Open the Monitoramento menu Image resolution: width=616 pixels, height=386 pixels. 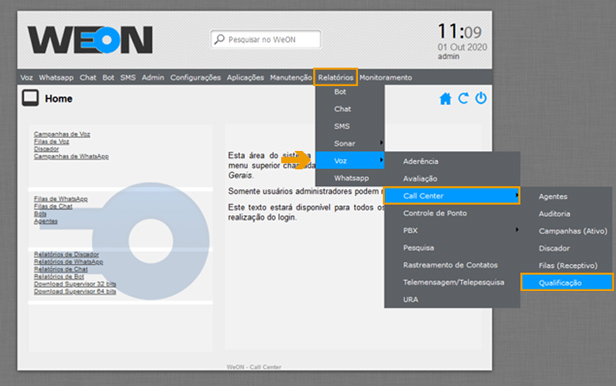[386, 77]
